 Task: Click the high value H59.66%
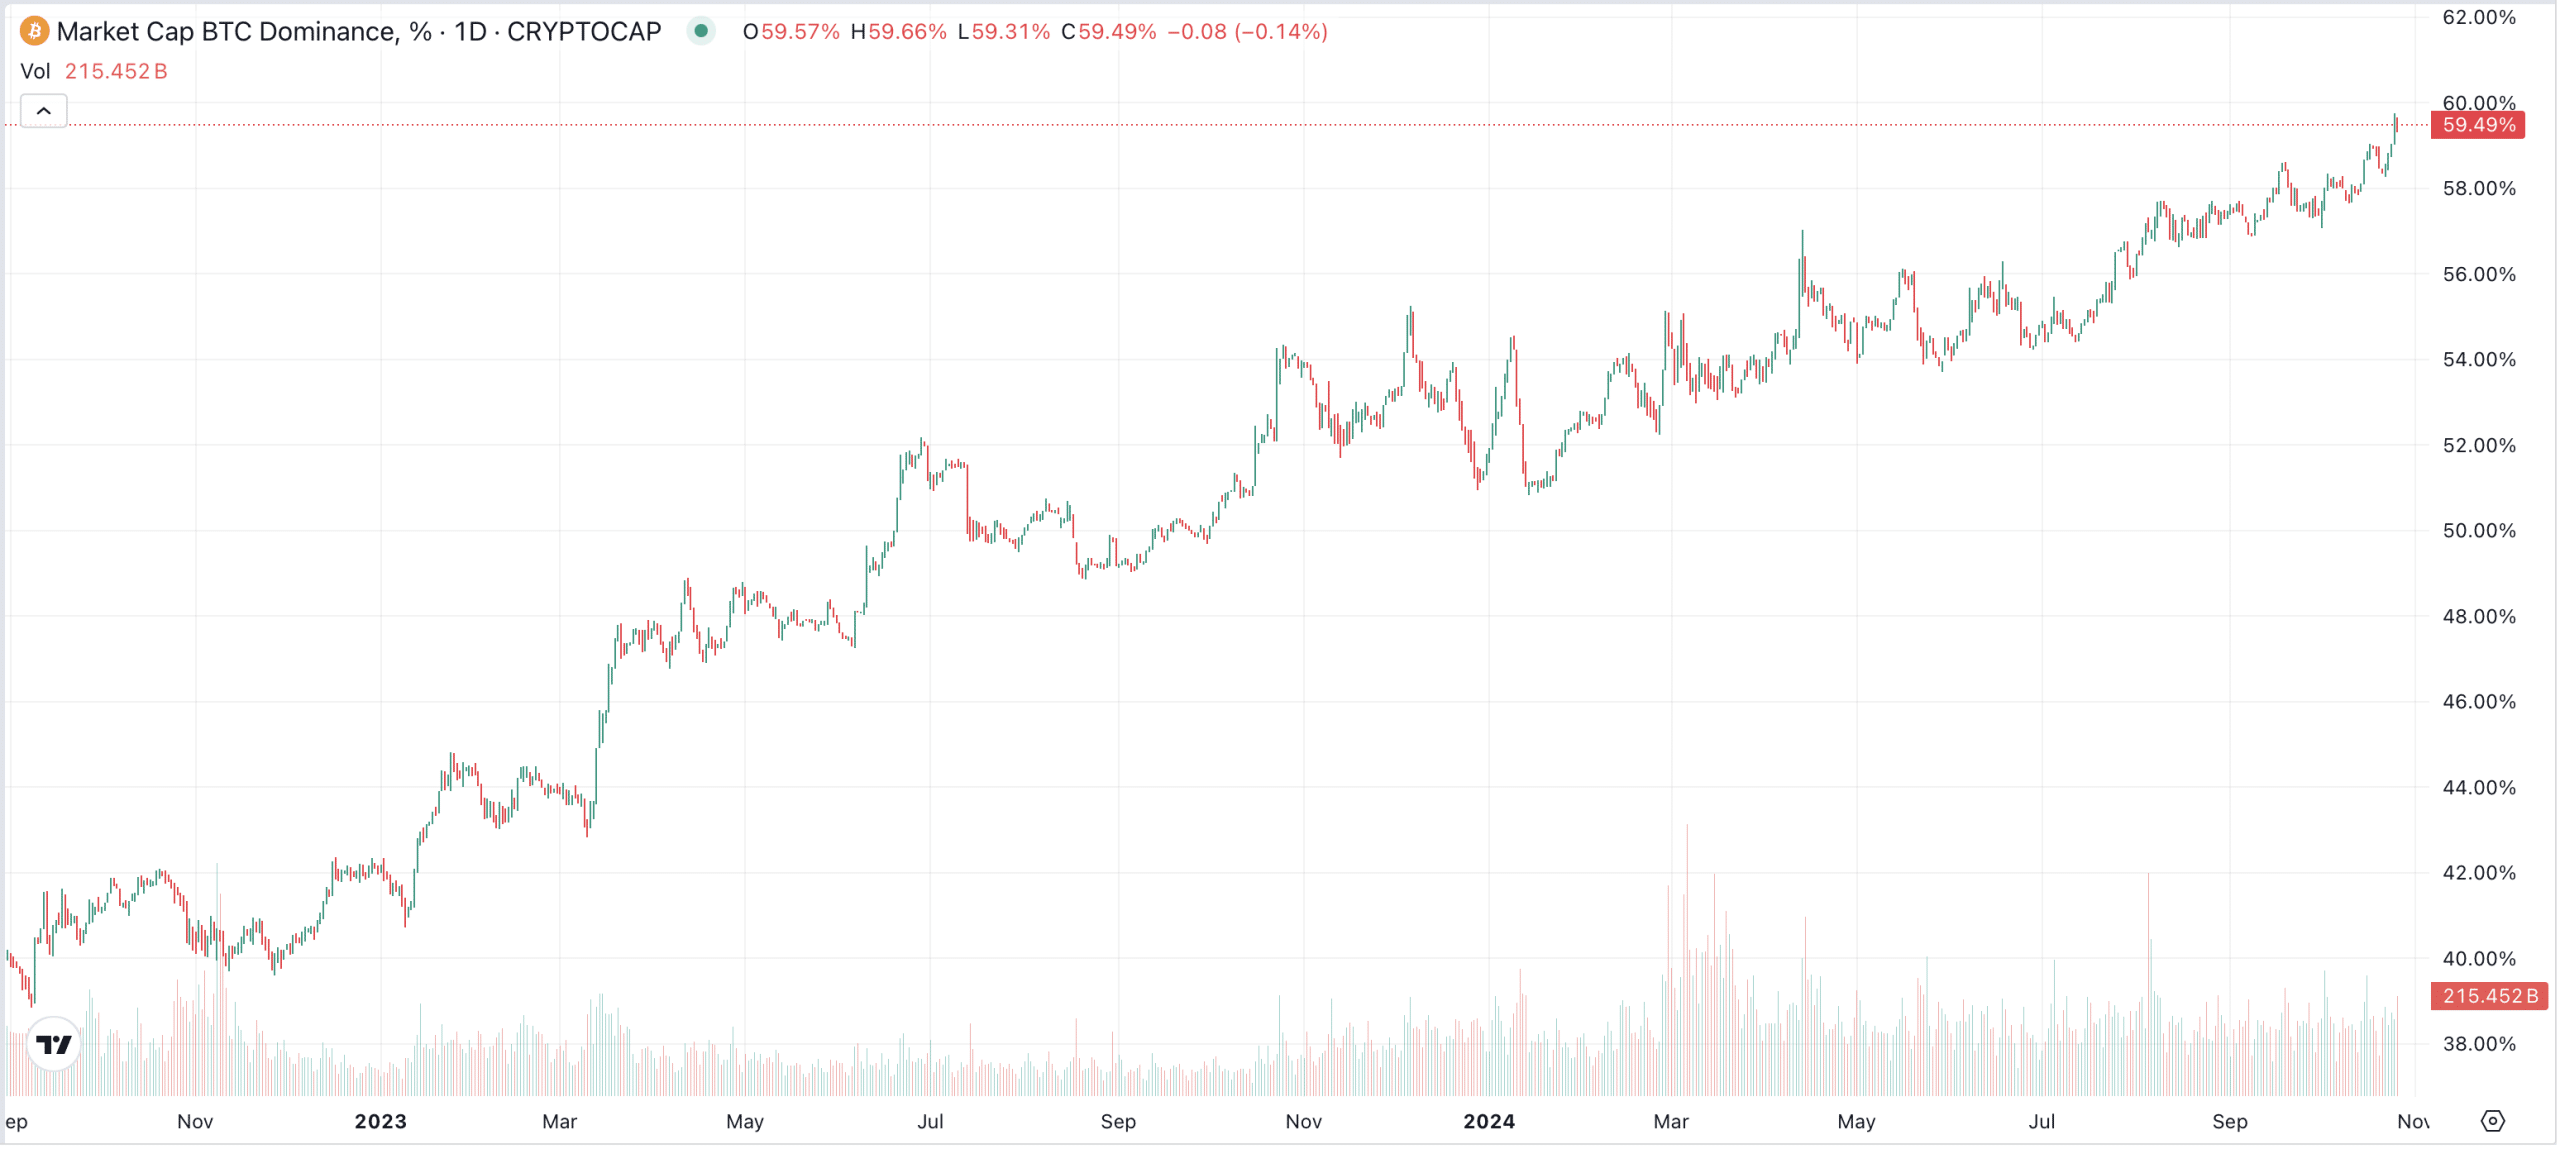(898, 31)
